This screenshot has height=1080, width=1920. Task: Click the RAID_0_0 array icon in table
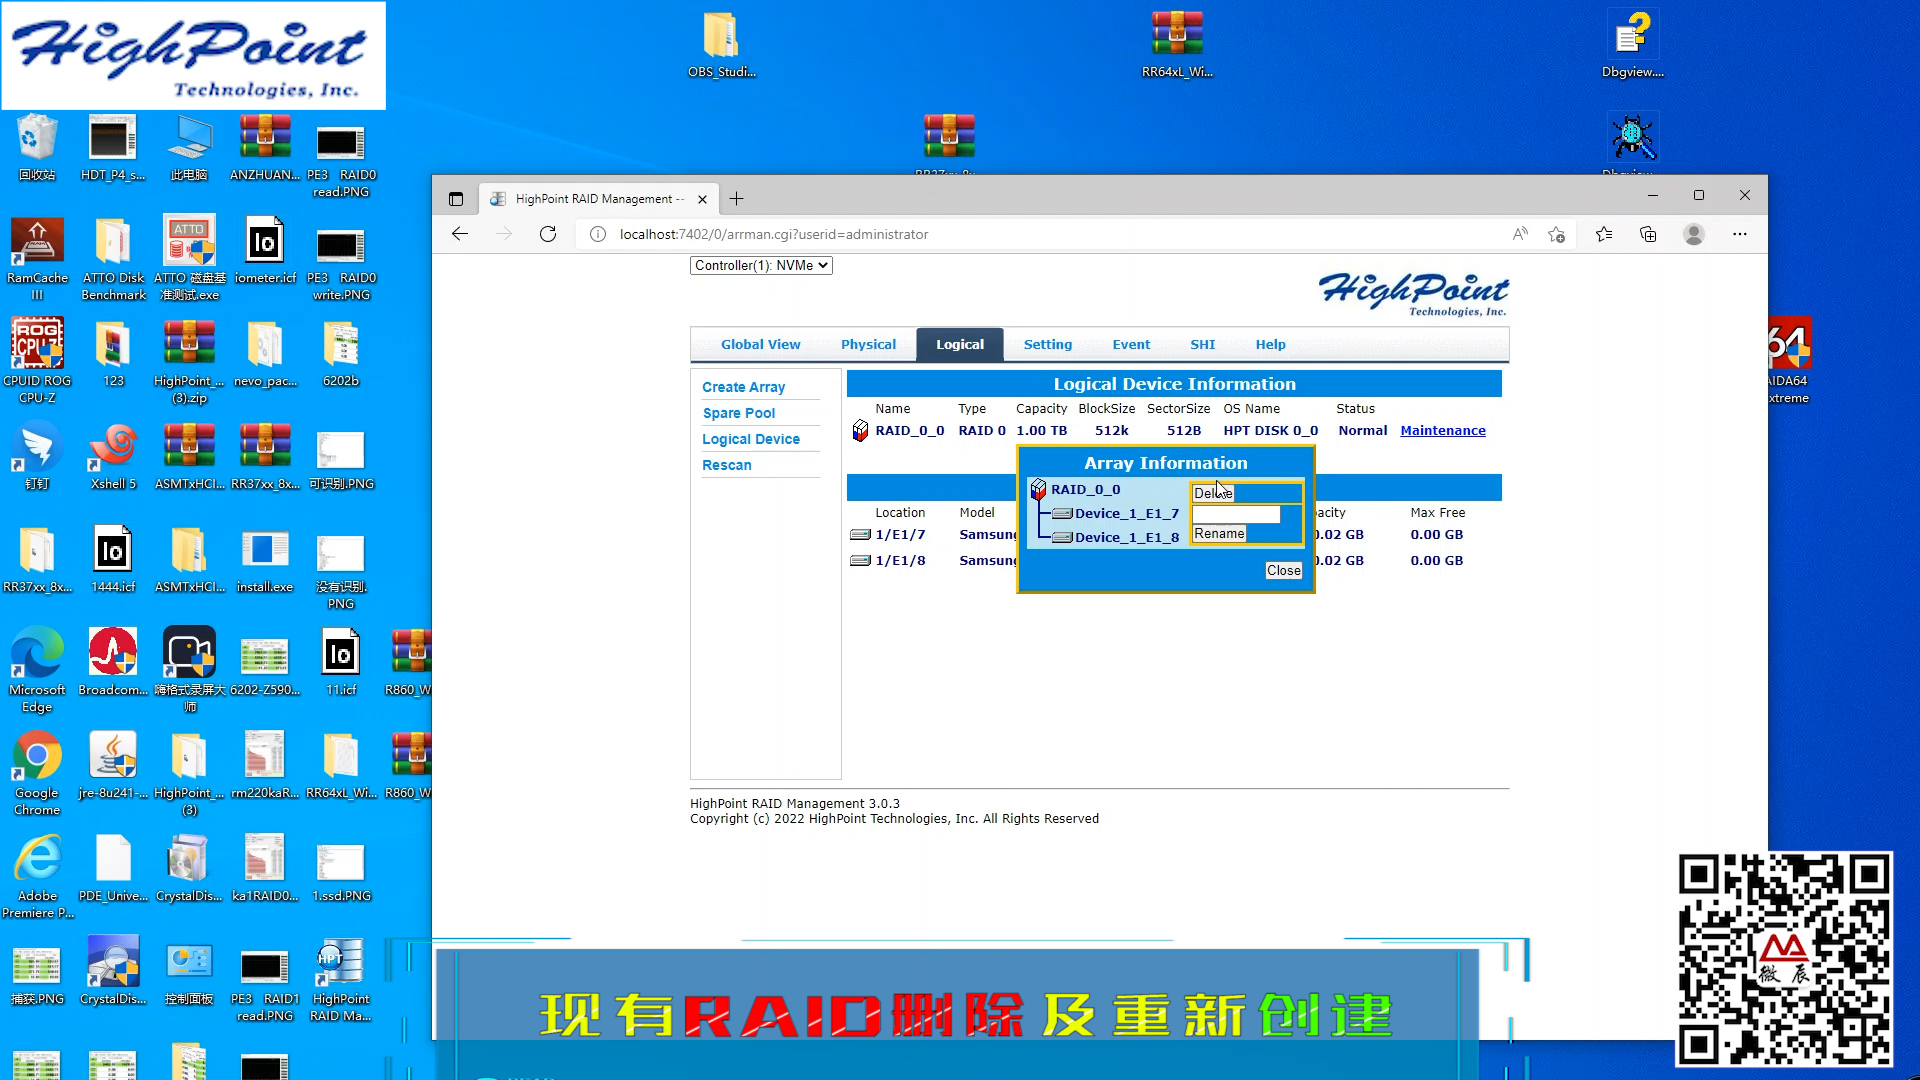click(x=860, y=431)
